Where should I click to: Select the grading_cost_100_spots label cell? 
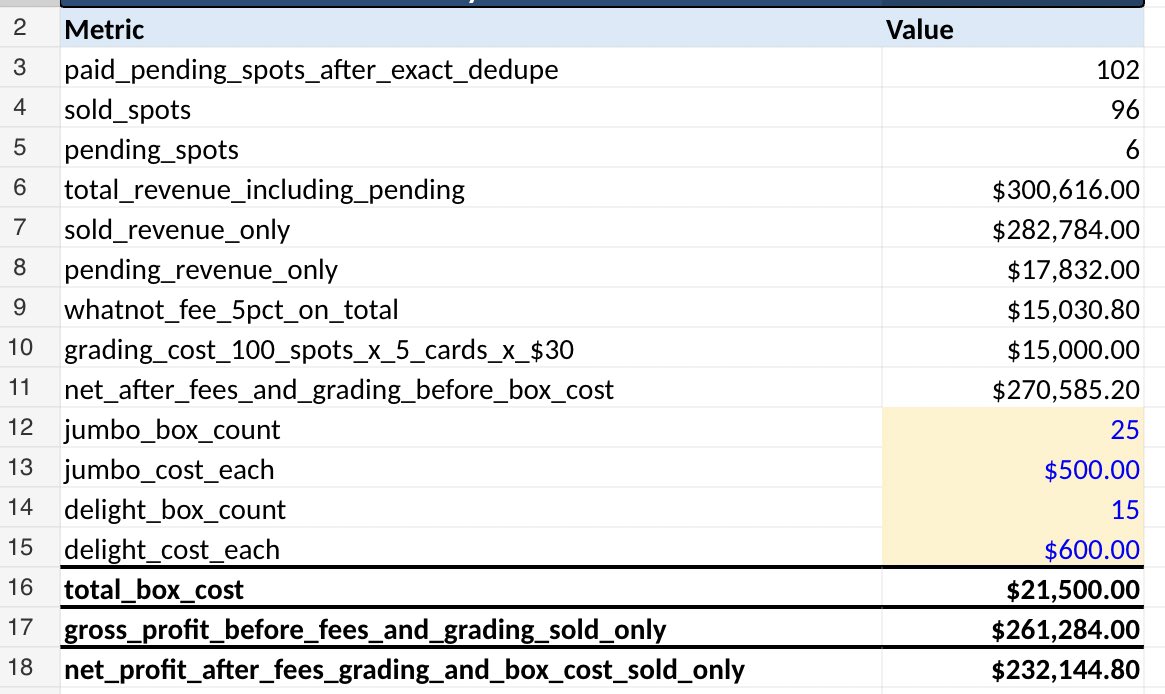click(x=471, y=348)
